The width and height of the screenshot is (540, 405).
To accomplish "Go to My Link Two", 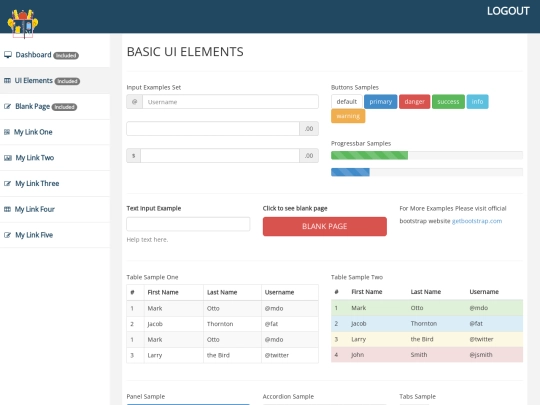I will coord(55,158).
